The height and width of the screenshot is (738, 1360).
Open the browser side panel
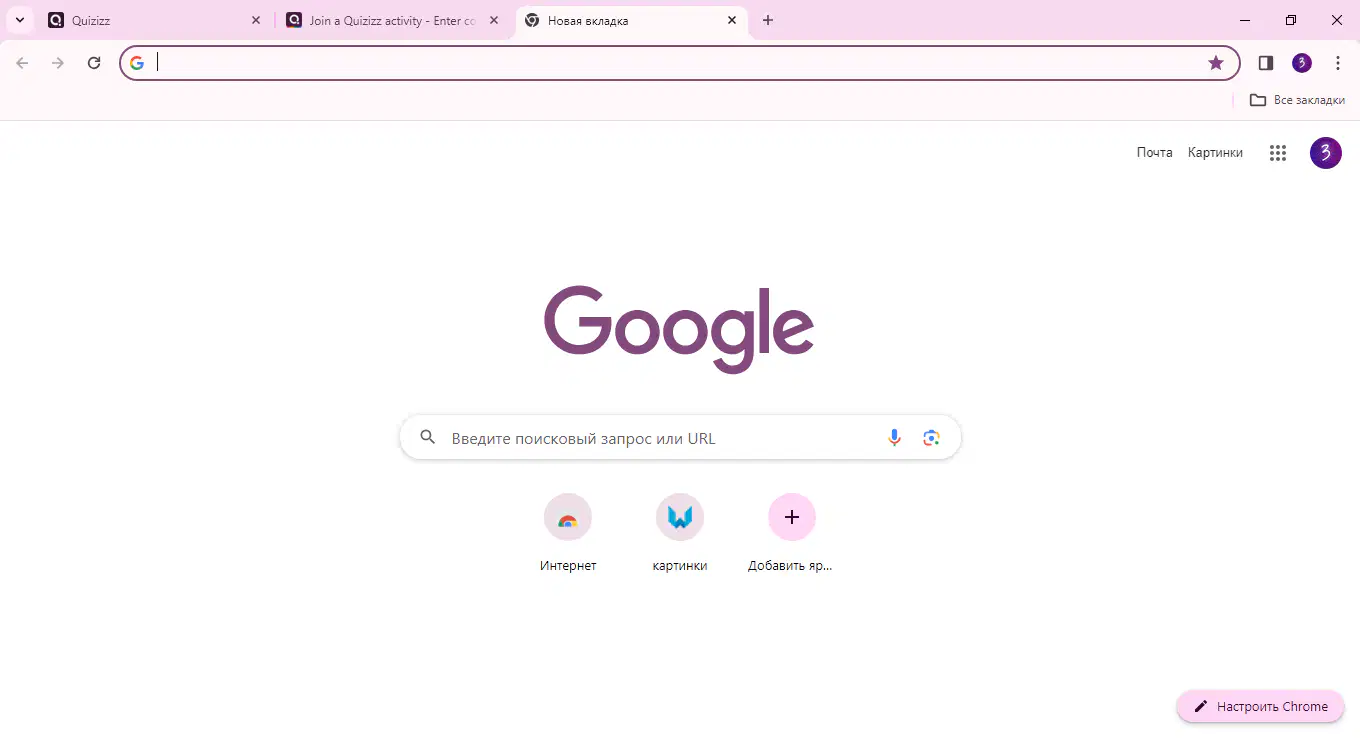click(1266, 63)
